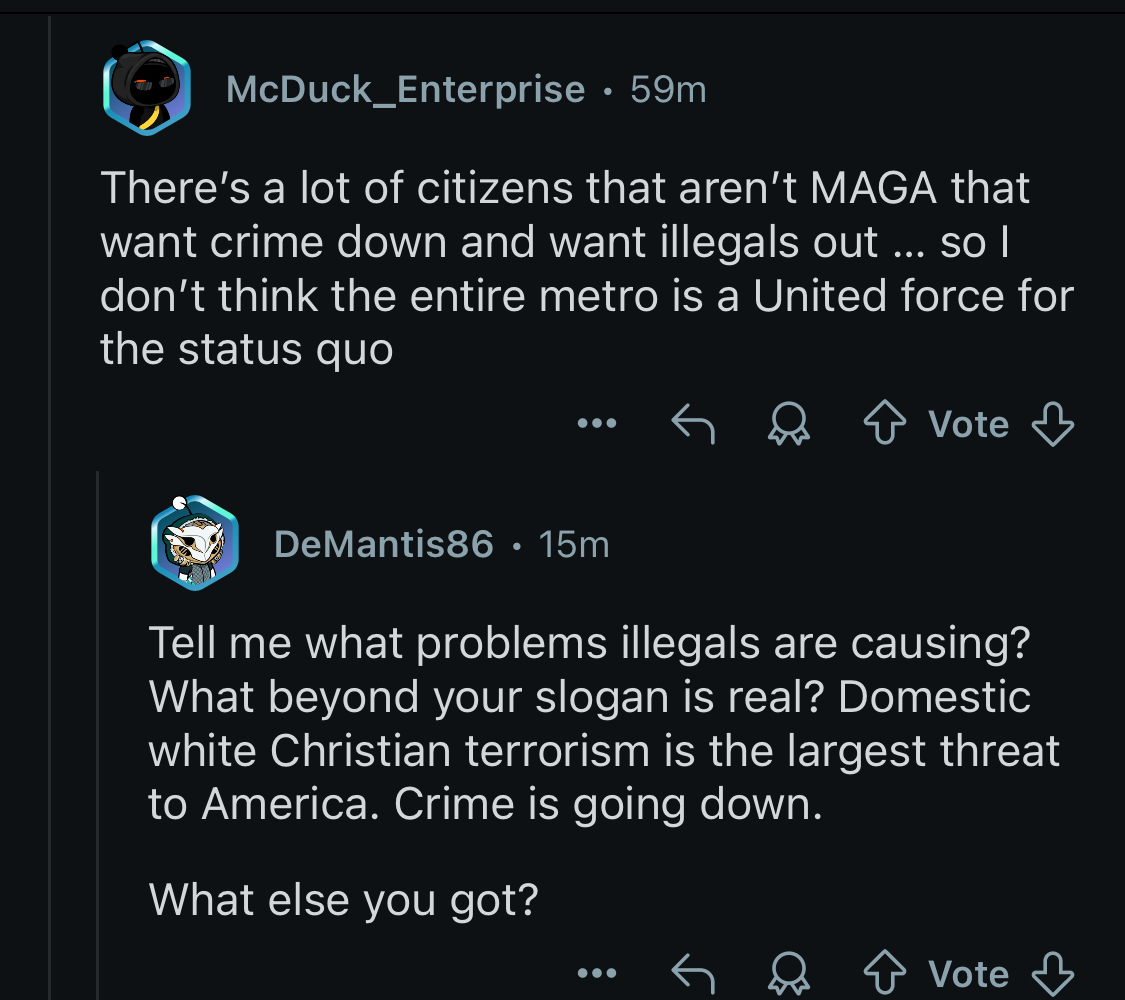The image size is (1125, 1000).
Task: Upvote McDuck_Enterprise's comment
Action: 885,425
